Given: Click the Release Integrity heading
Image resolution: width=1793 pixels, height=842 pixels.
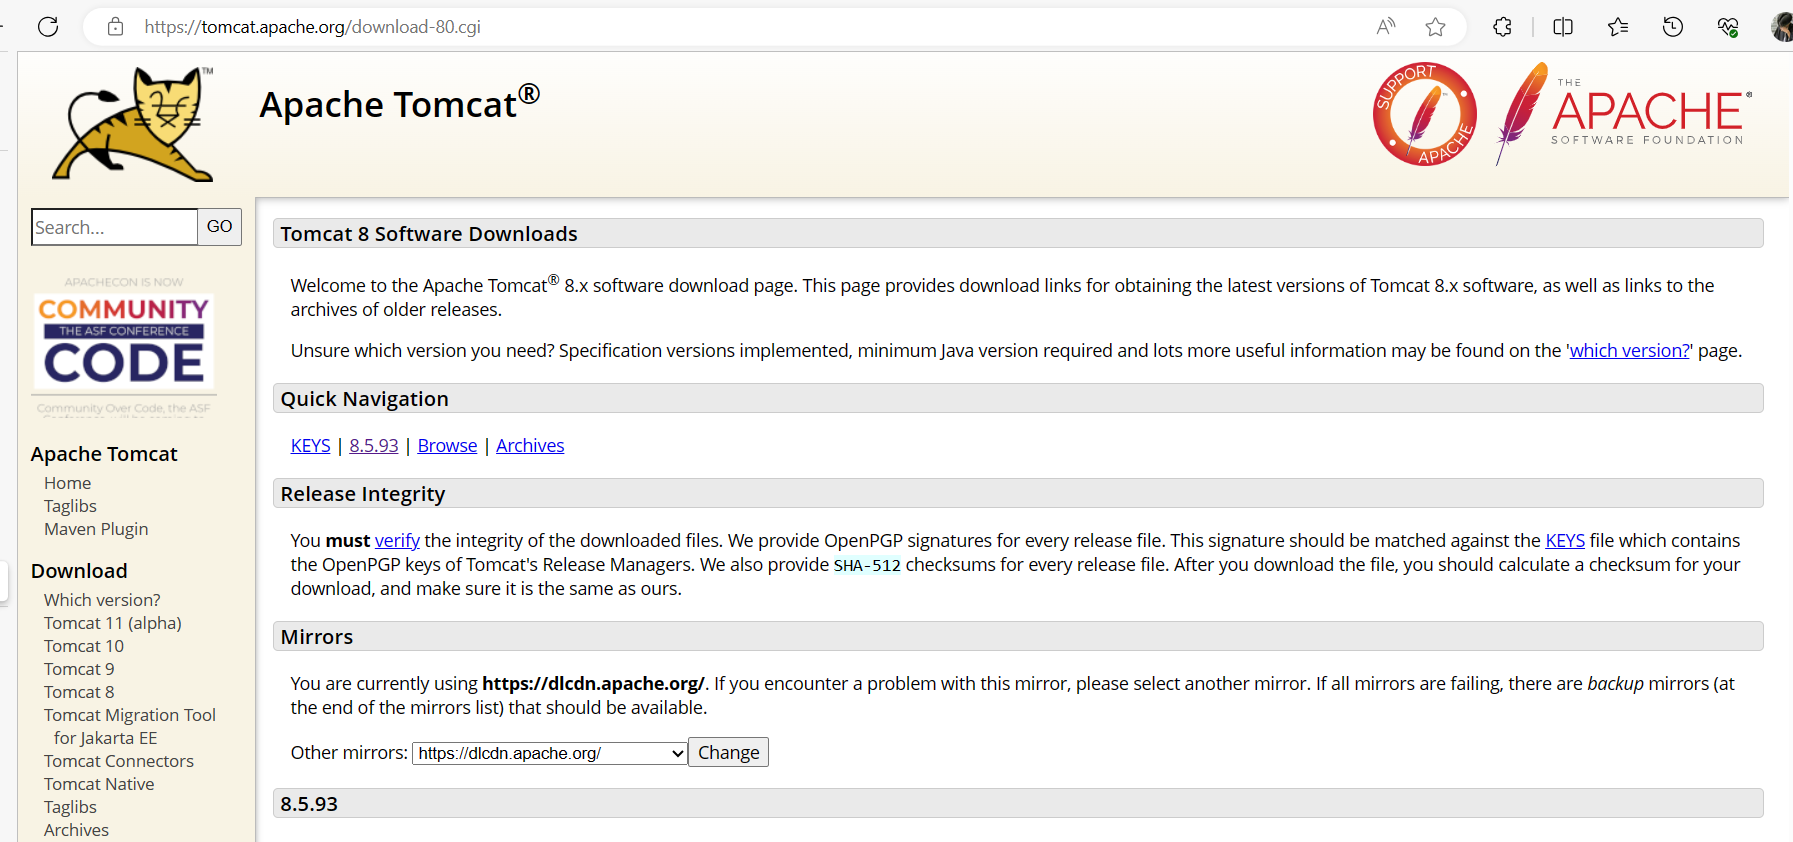Looking at the screenshot, I should 363,494.
